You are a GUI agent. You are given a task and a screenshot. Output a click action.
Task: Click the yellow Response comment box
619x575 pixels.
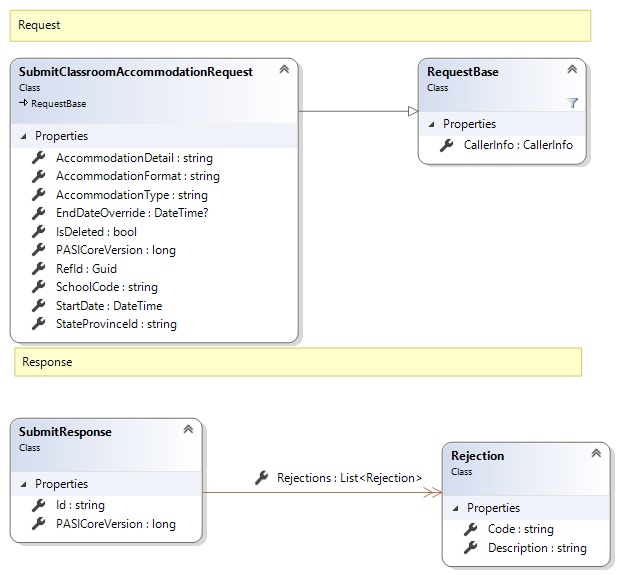tap(298, 362)
